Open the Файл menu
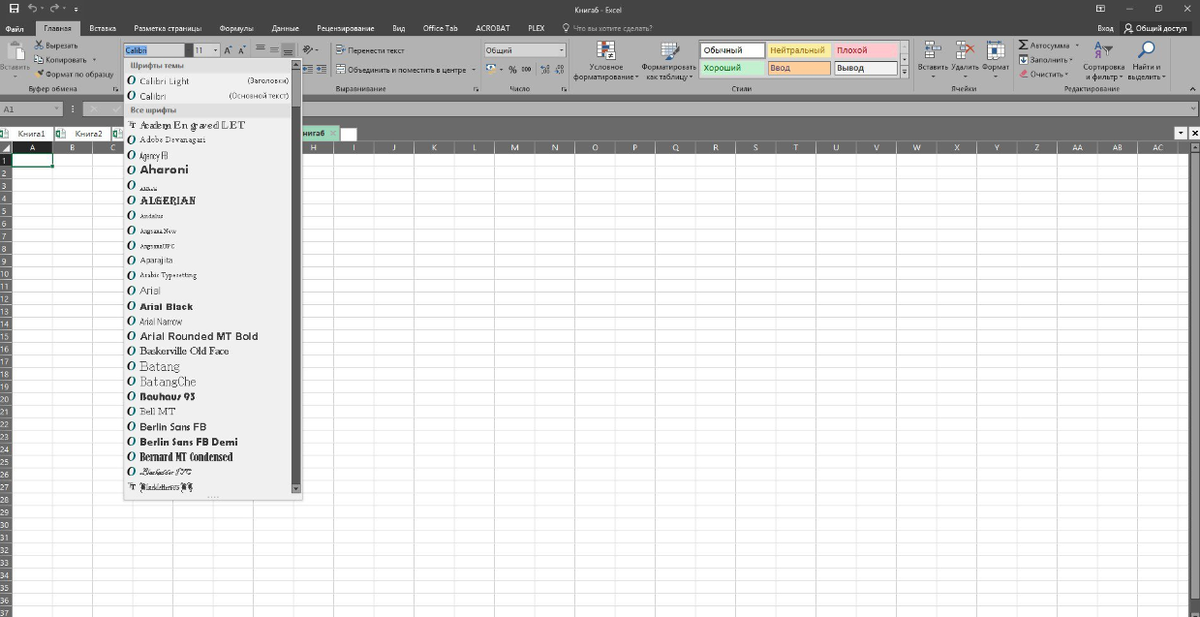Image resolution: width=1200 pixels, height=617 pixels. pyautogui.click(x=15, y=29)
